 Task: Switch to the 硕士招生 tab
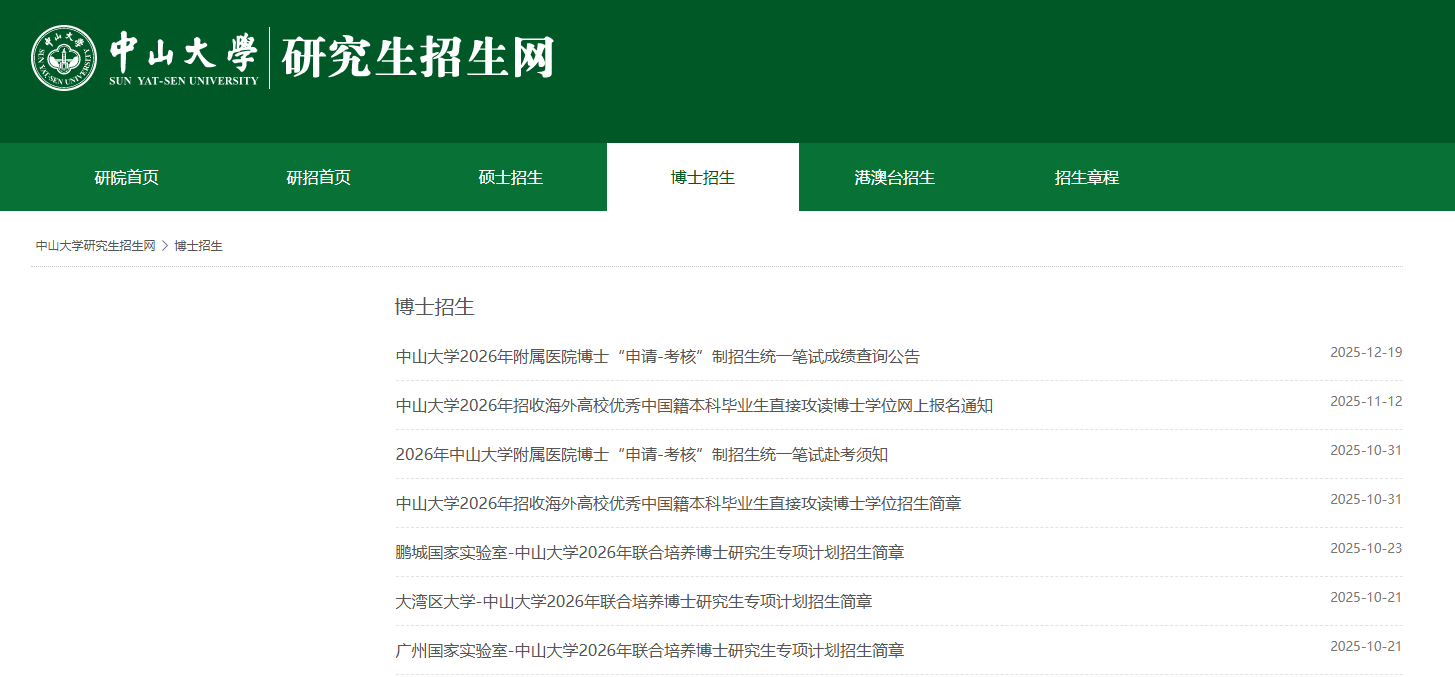coord(511,178)
